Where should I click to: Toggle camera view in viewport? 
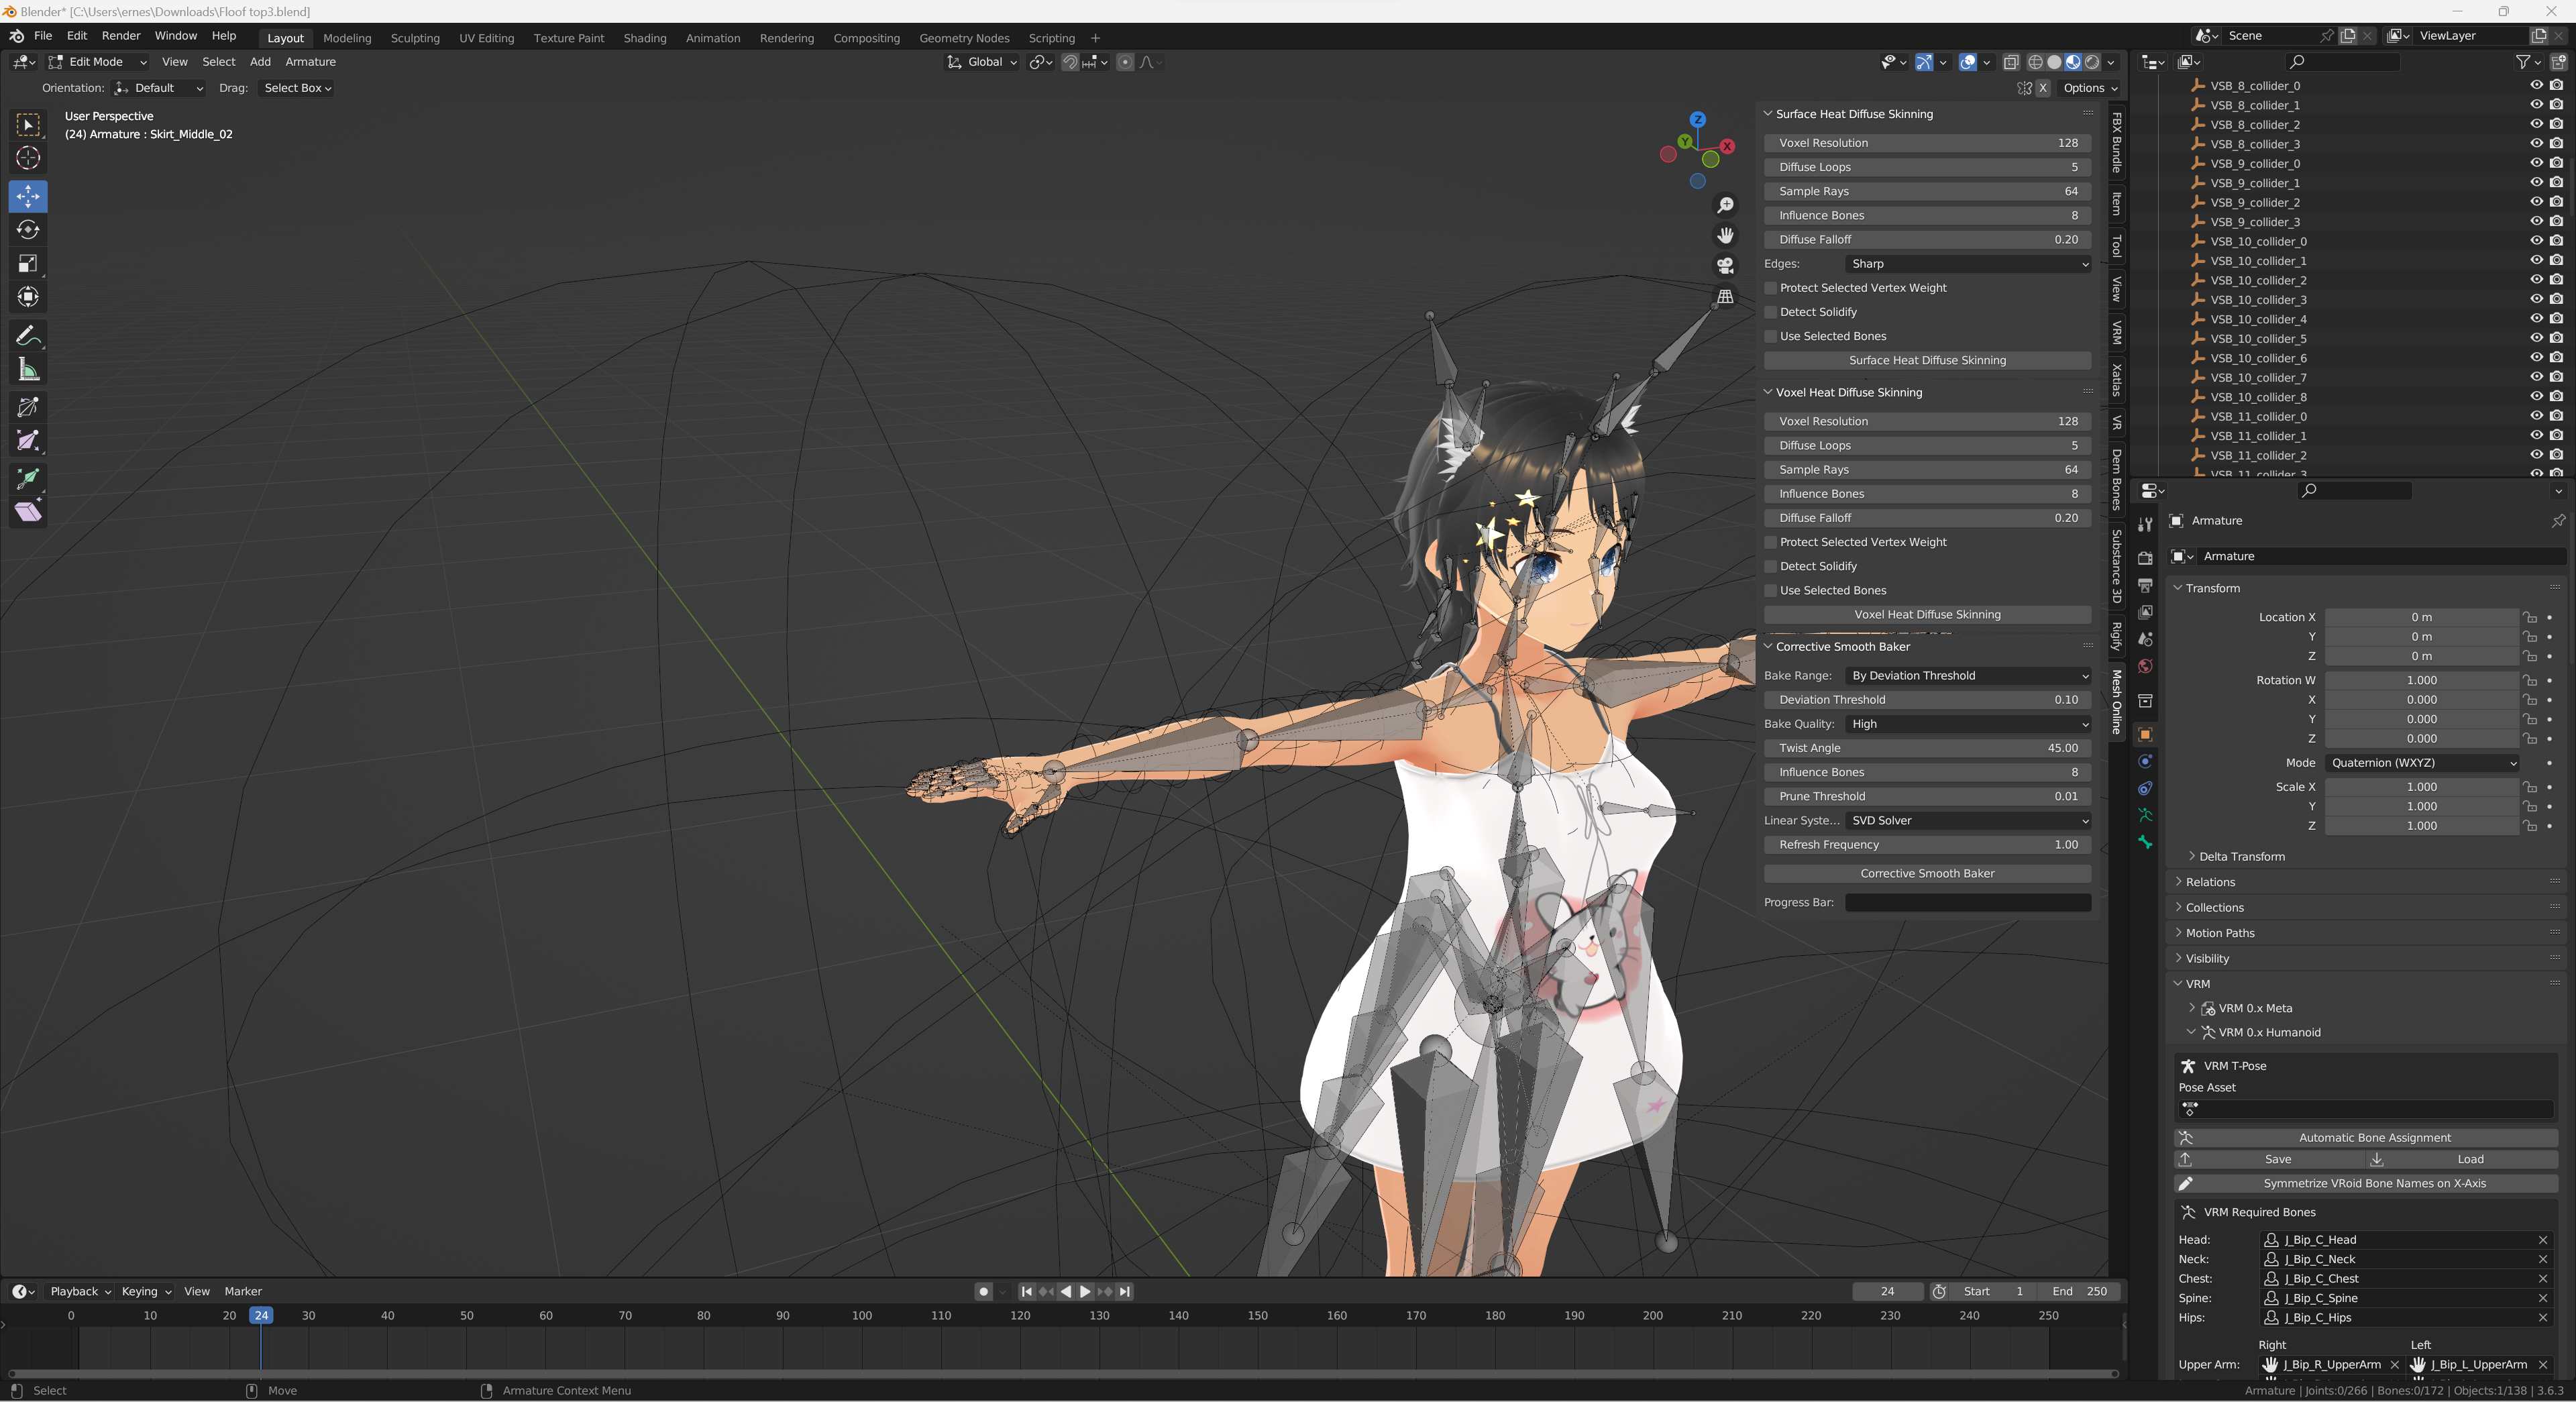pyautogui.click(x=1725, y=266)
